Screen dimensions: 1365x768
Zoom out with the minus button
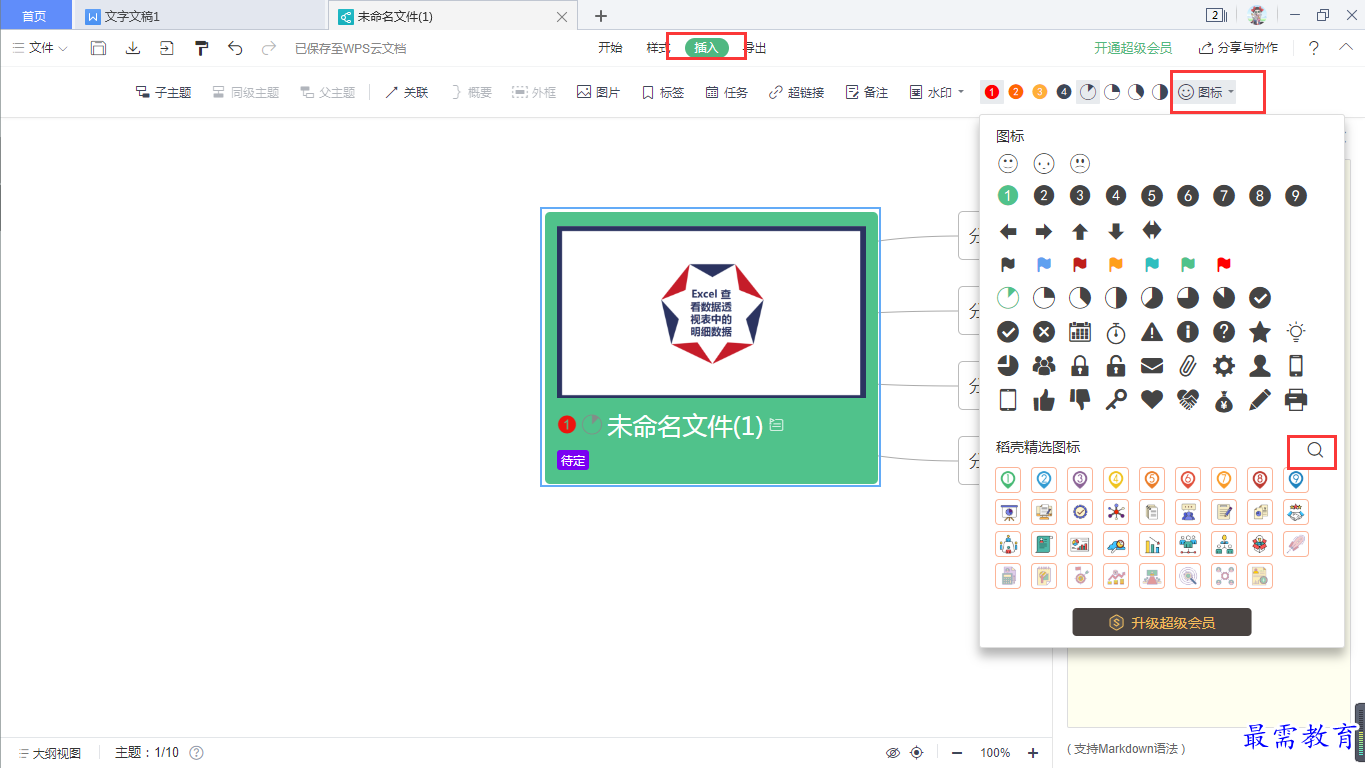(x=957, y=753)
